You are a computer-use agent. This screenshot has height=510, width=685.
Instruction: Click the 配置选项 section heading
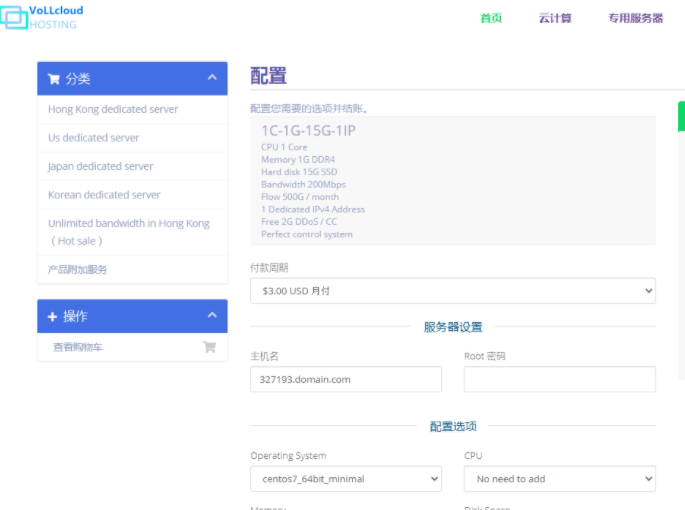tap(453, 426)
